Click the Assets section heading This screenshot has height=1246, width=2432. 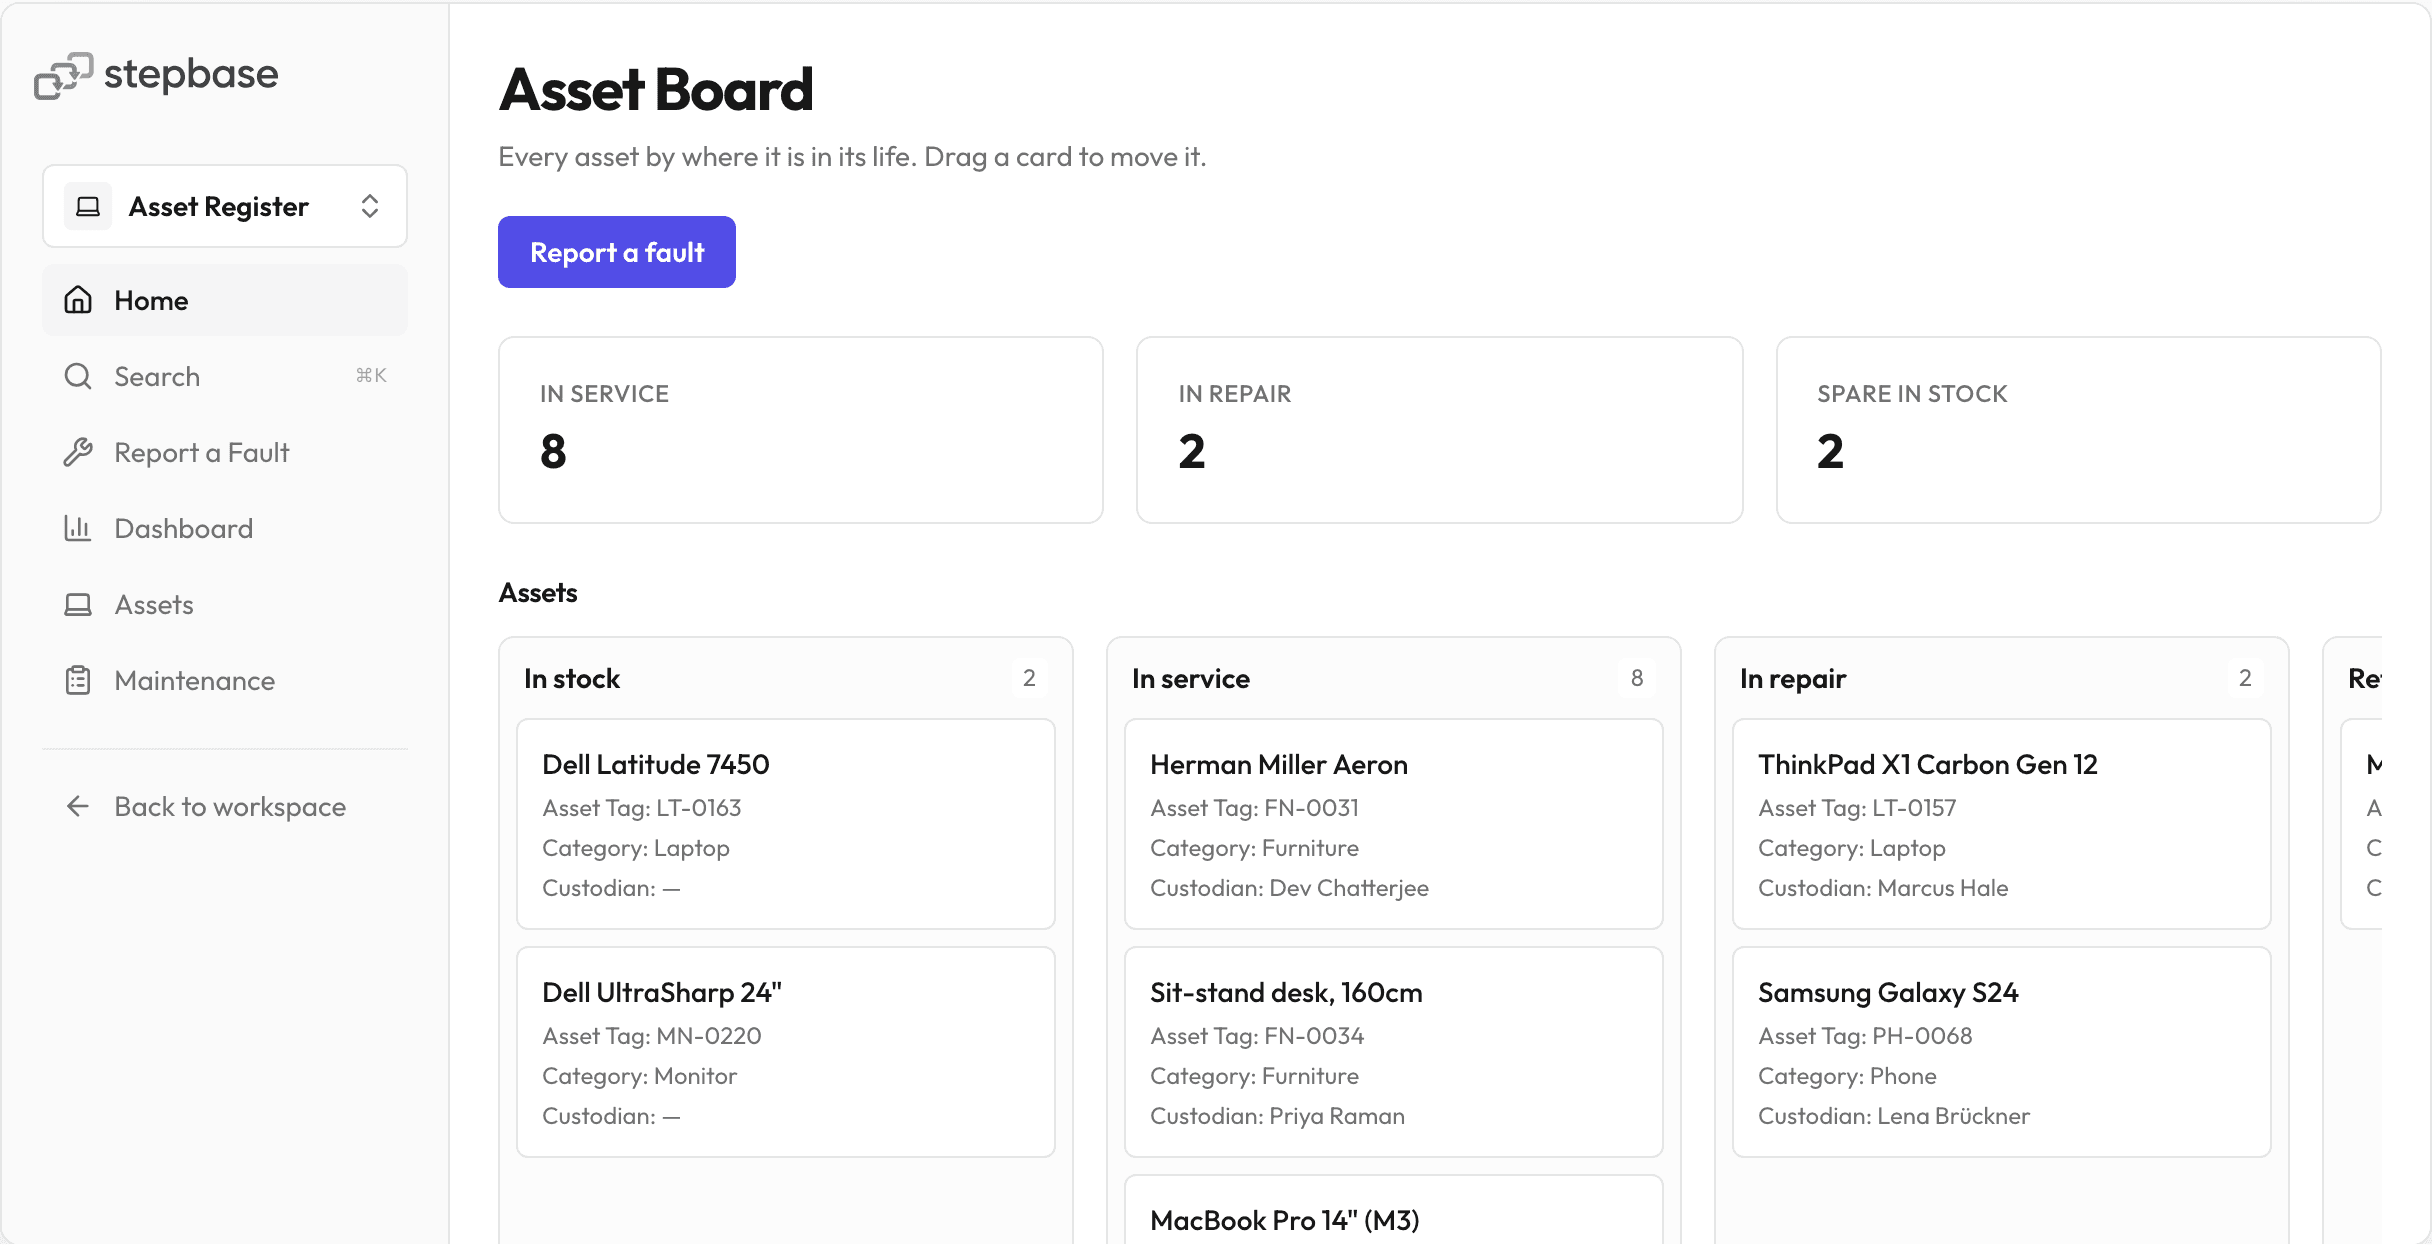[538, 592]
